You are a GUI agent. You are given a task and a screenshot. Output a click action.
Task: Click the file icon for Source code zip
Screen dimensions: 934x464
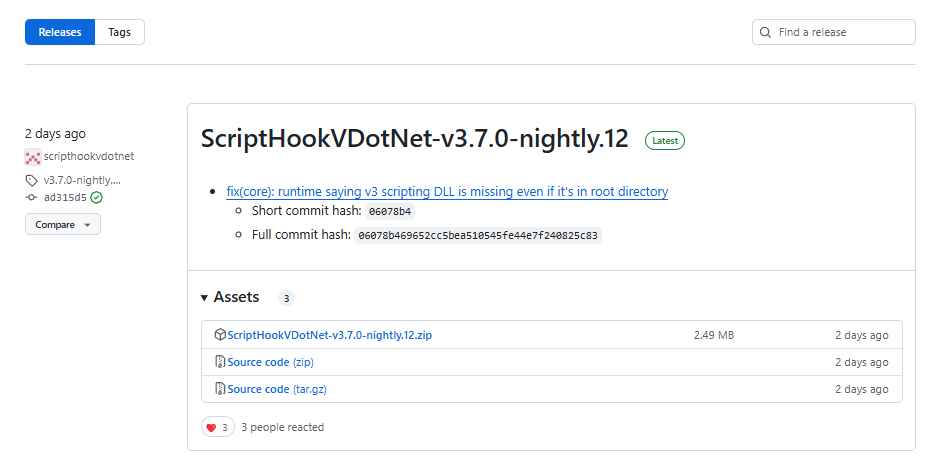point(220,362)
